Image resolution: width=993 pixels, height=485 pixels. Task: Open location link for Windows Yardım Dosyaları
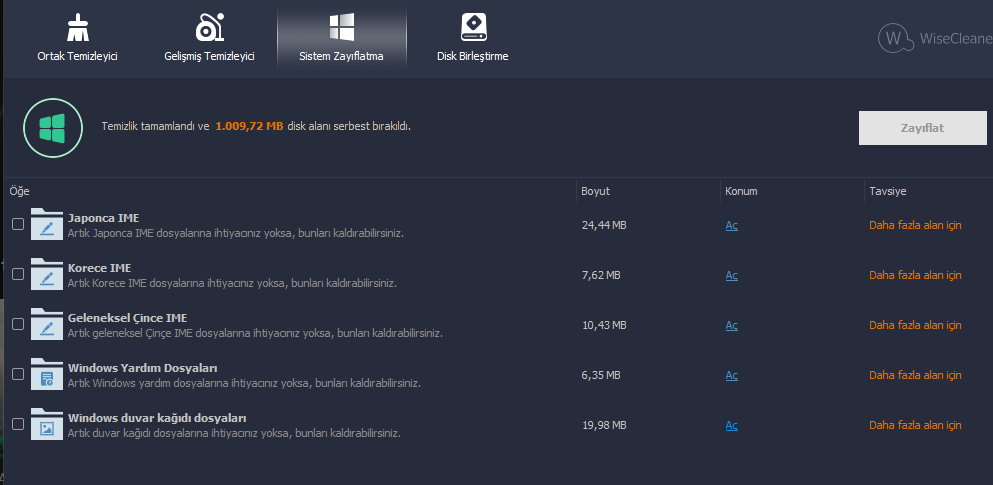click(x=731, y=375)
